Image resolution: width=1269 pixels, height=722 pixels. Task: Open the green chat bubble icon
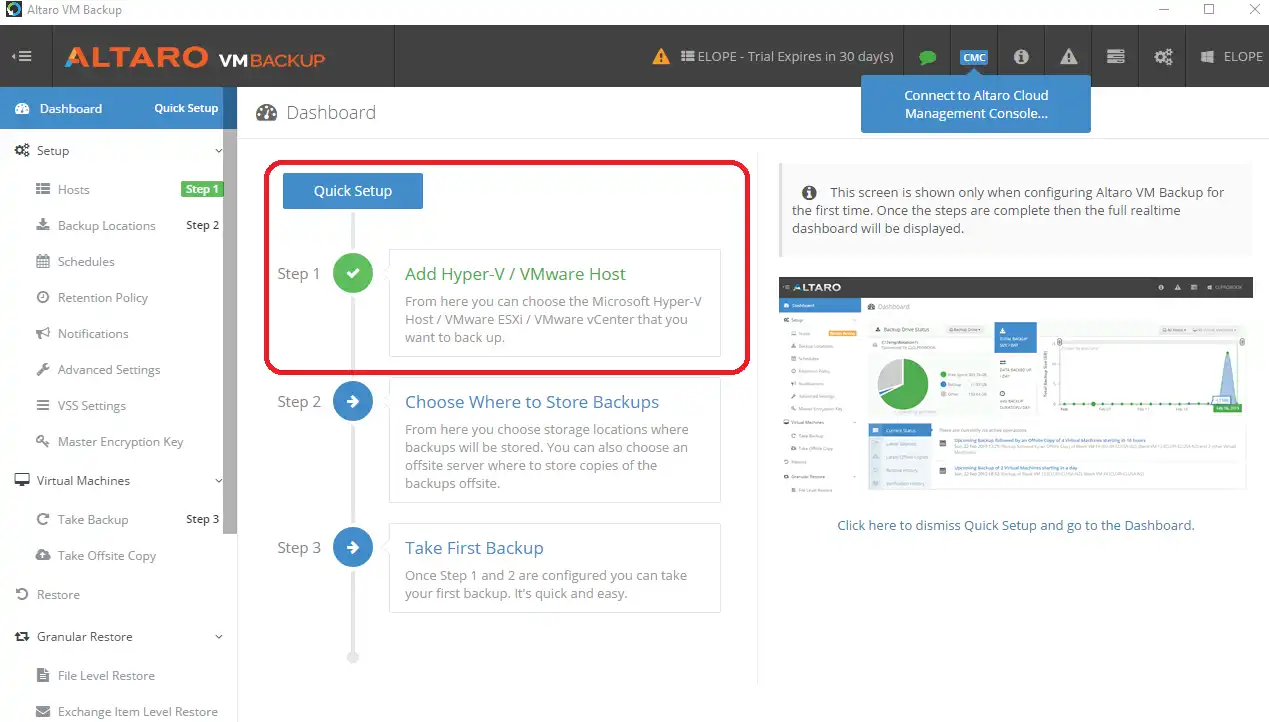[927, 57]
